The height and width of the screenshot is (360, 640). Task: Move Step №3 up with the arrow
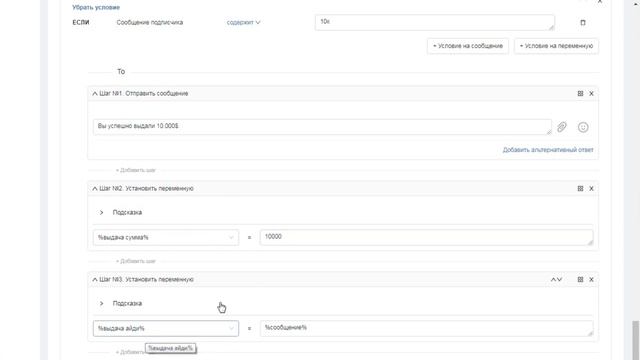[553, 280]
